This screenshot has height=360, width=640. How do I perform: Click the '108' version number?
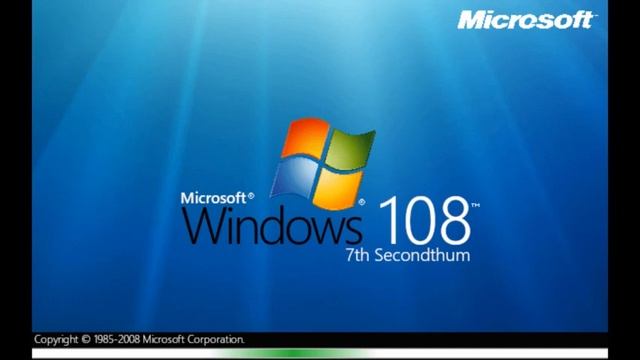tap(424, 220)
